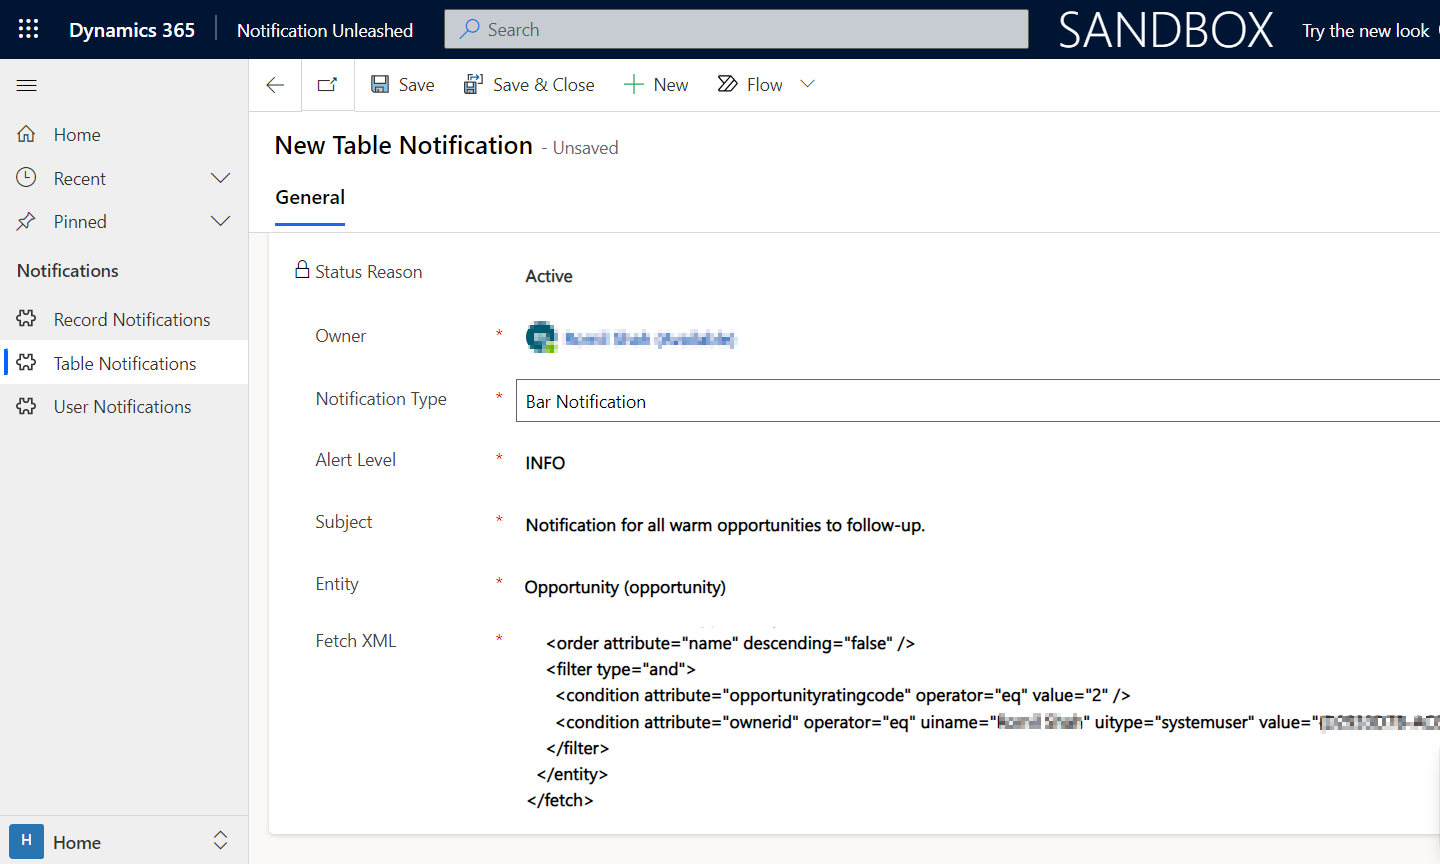Click the Unsaved status text
Screen dimensions: 1440x864
pyautogui.click(x=586, y=148)
